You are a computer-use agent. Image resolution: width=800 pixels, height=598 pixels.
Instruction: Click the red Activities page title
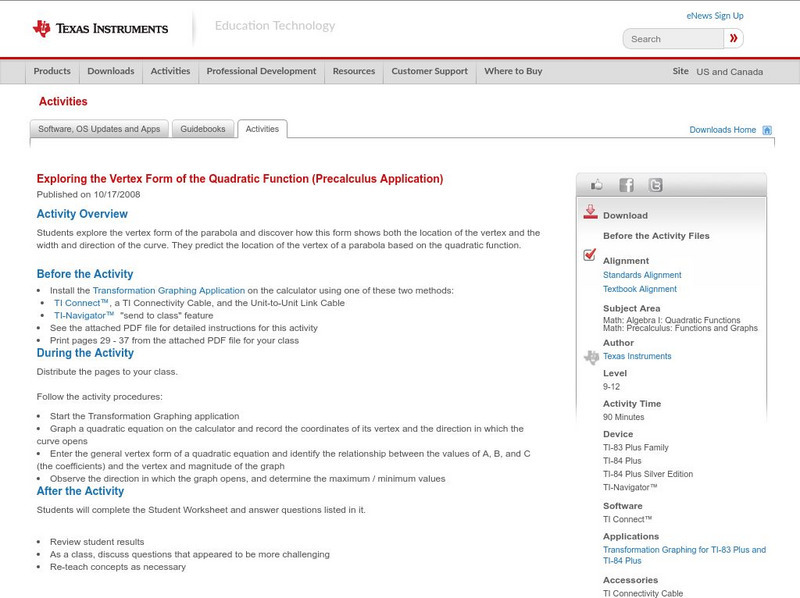click(63, 102)
